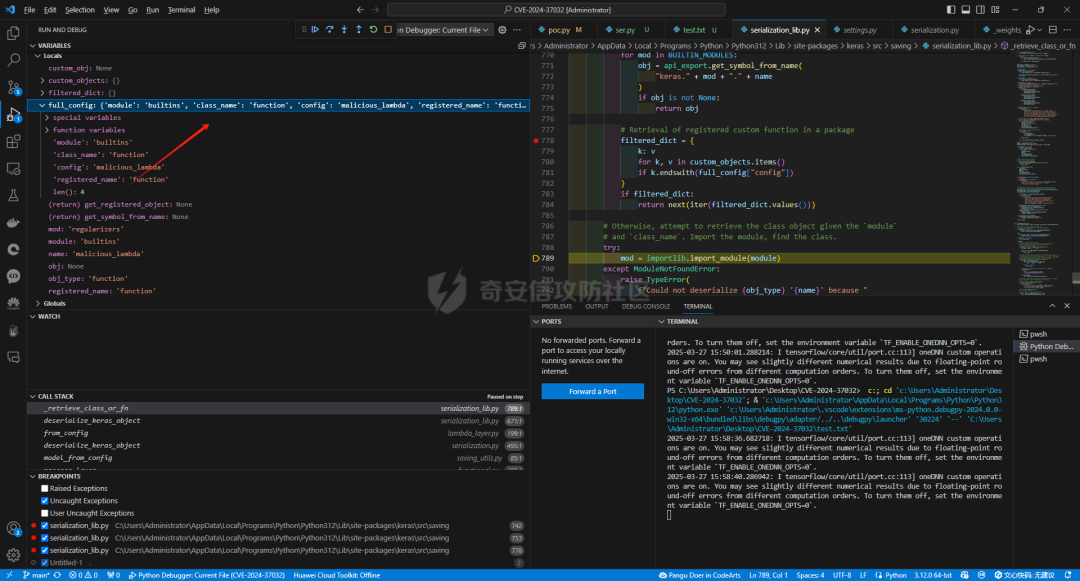
Task: Switch to DEBUG CONSOLE panel tab
Action: 645,306
